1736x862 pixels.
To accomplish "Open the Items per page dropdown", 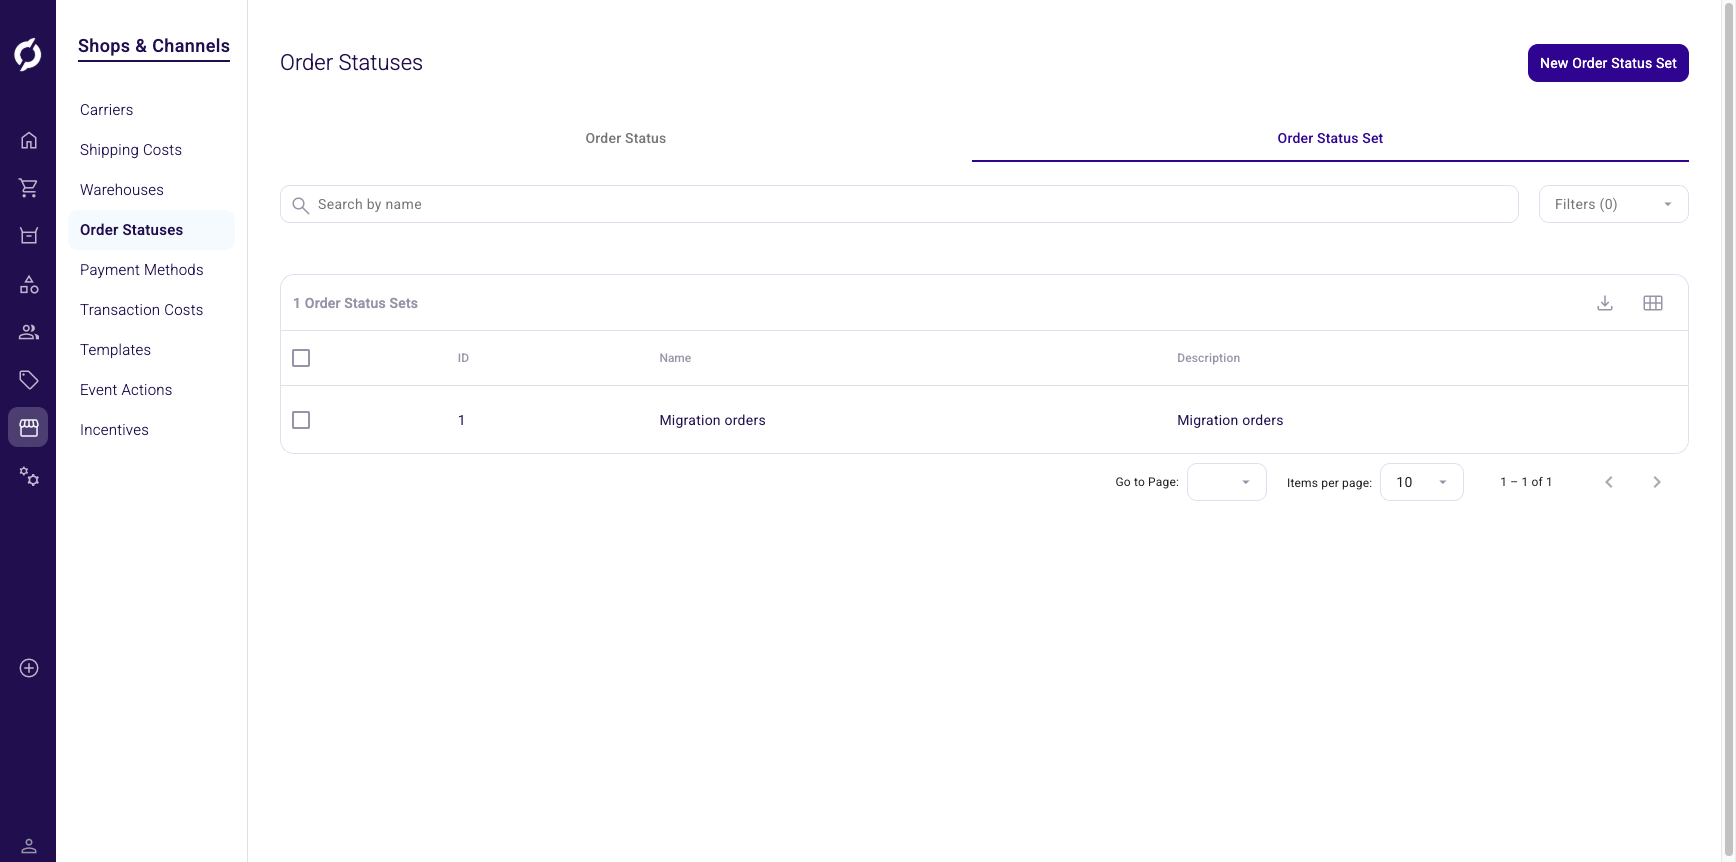I will 1422,482.
